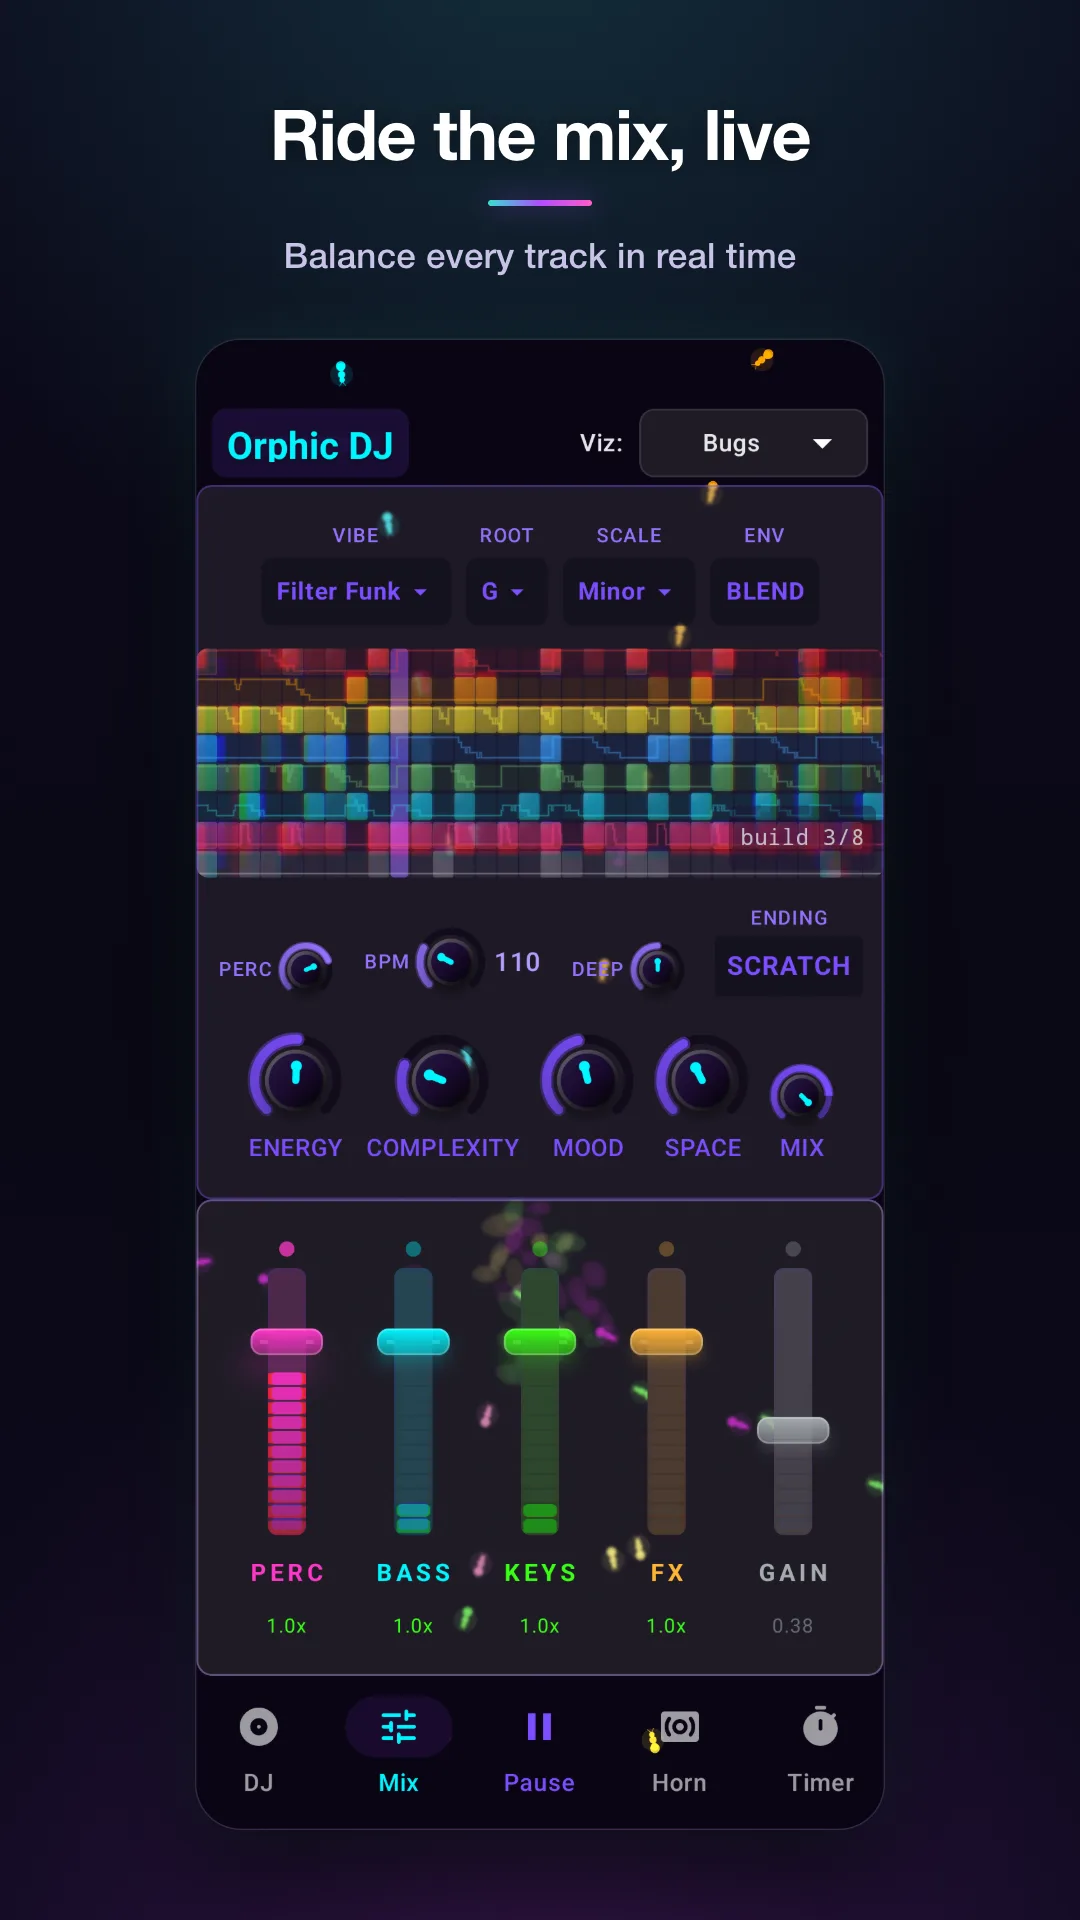
Task: Click the arrow next to Minor
Action: 664,592
